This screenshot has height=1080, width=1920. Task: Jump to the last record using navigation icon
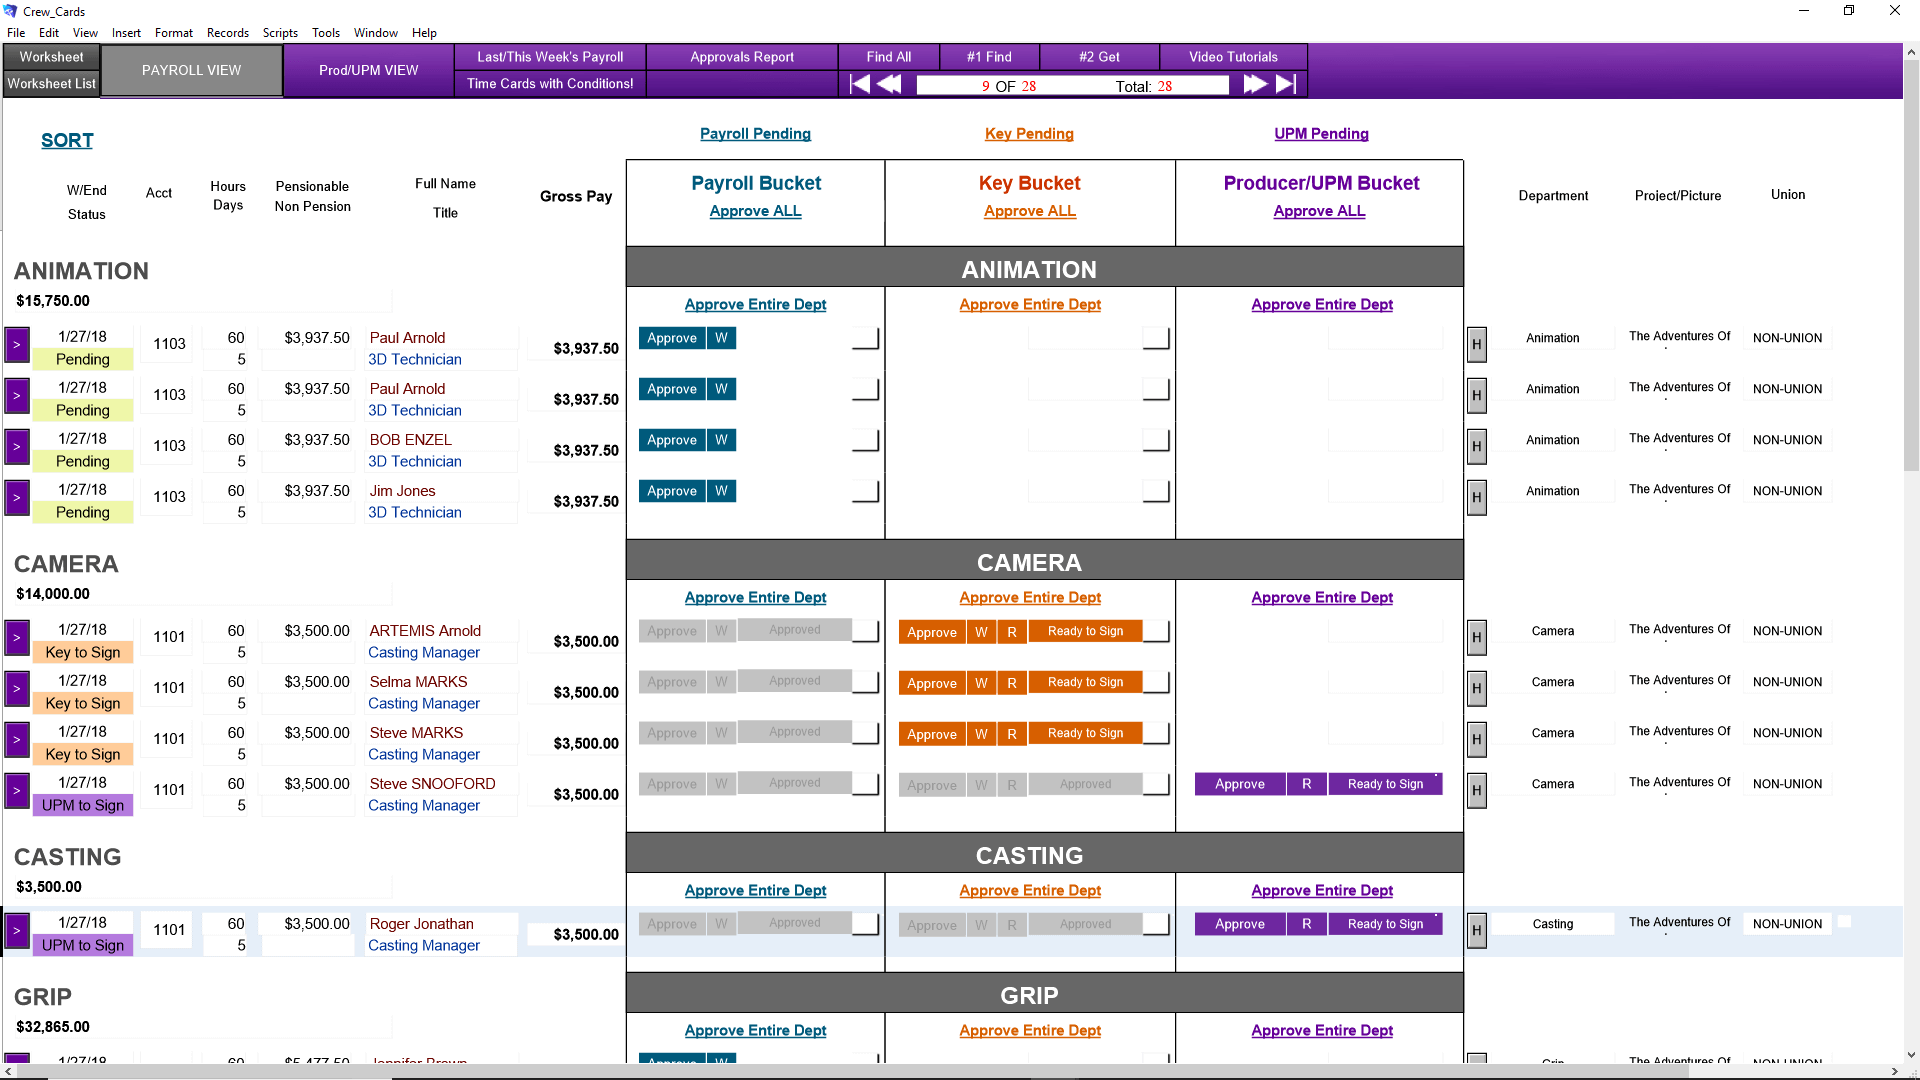pos(1287,84)
